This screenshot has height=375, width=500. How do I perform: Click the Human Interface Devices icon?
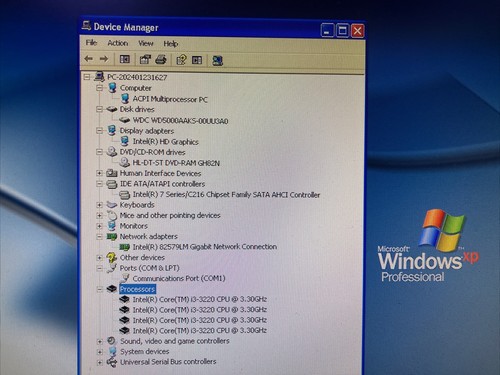(x=112, y=173)
